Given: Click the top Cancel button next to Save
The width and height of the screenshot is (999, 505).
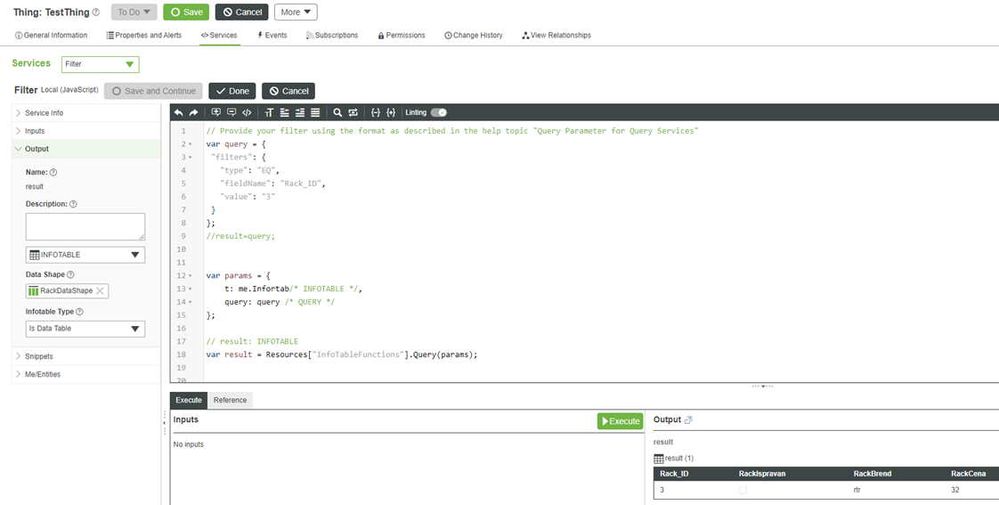Looking at the screenshot, I should (x=241, y=12).
